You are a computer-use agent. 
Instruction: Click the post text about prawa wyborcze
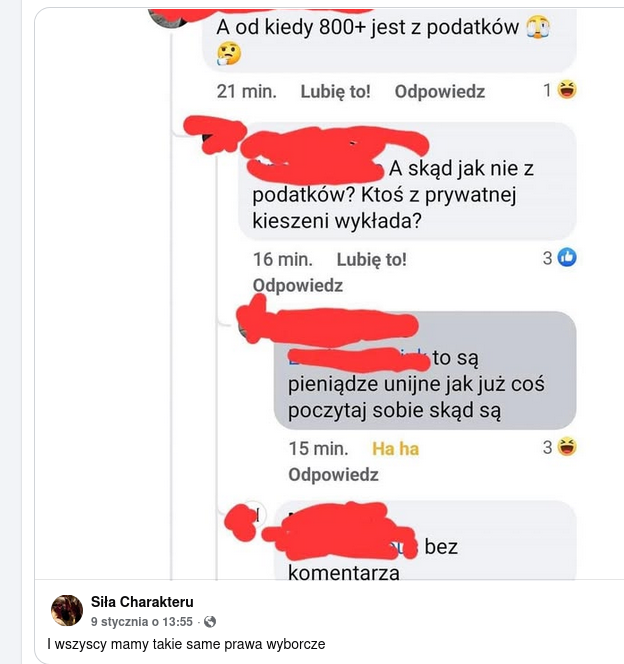pos(186,644)
